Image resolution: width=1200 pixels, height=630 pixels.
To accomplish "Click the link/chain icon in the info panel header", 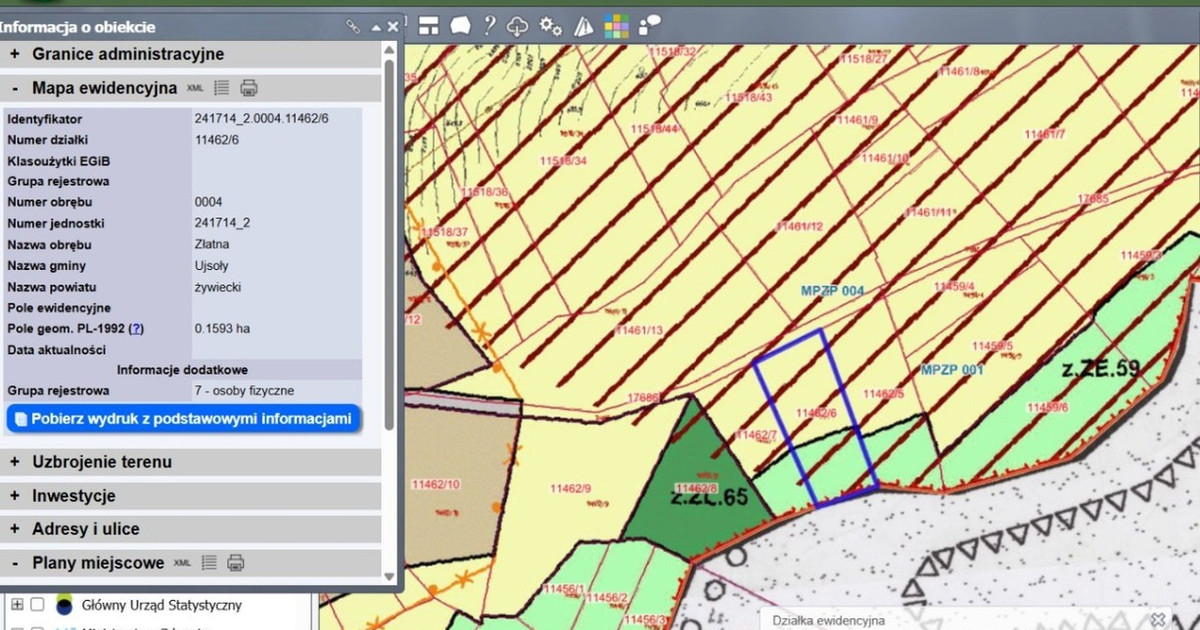I will tap(353, 27).
